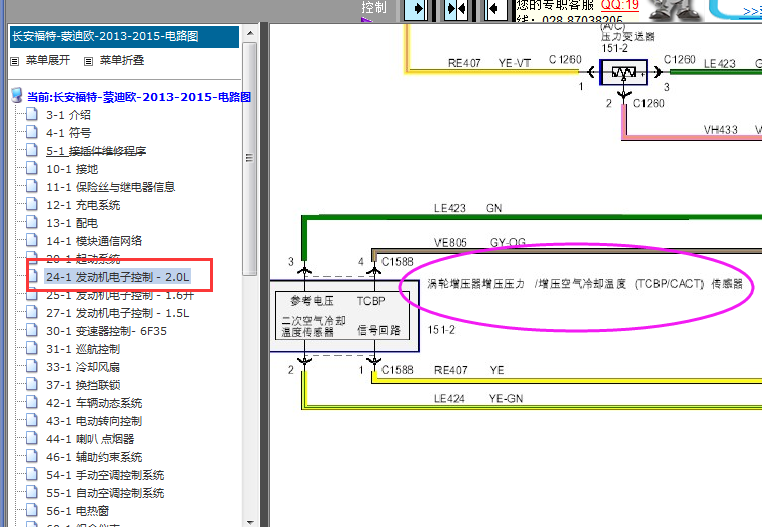
Task: Click the collapse-panel left arrow icon
Action: [496, 9]
